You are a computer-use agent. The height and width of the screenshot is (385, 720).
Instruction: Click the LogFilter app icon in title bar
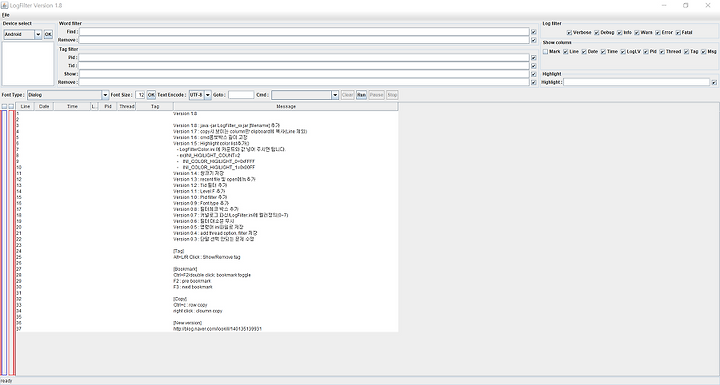tap(5, 5)
